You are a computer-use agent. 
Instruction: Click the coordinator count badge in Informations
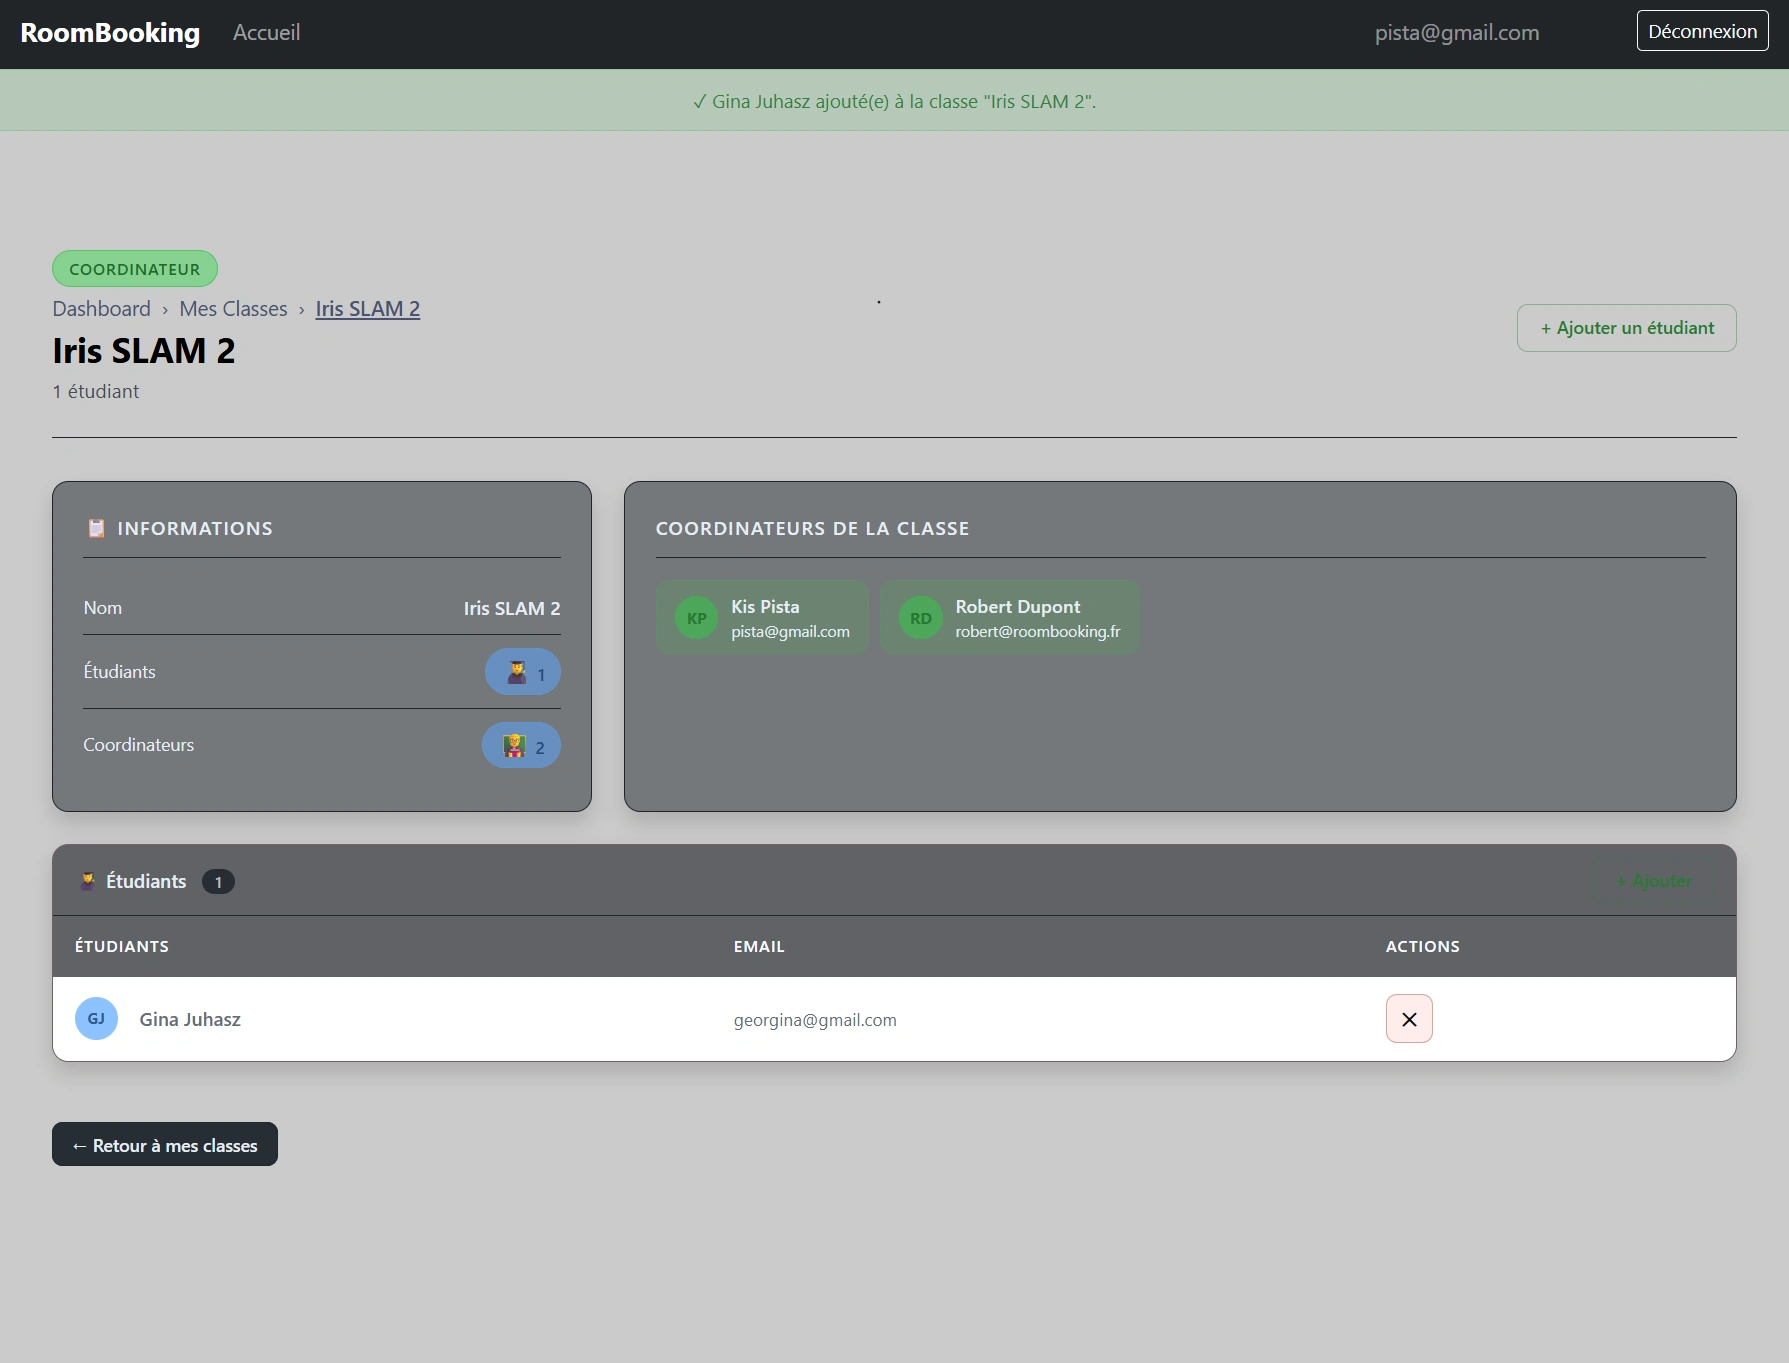(x=521, y=746)
